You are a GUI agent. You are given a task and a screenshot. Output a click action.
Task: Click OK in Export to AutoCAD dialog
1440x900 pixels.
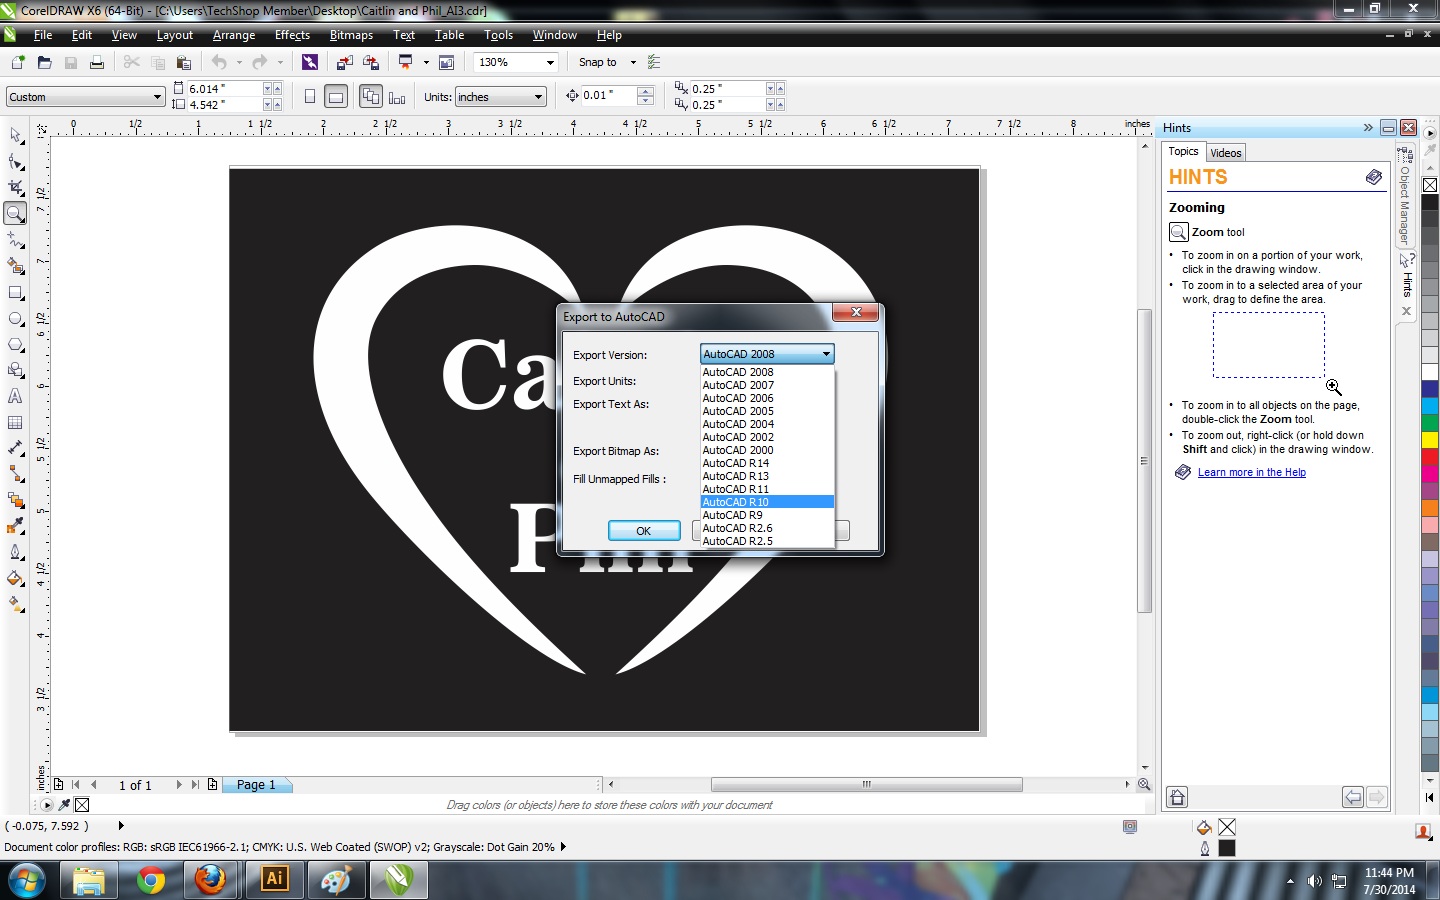[644, 531]
